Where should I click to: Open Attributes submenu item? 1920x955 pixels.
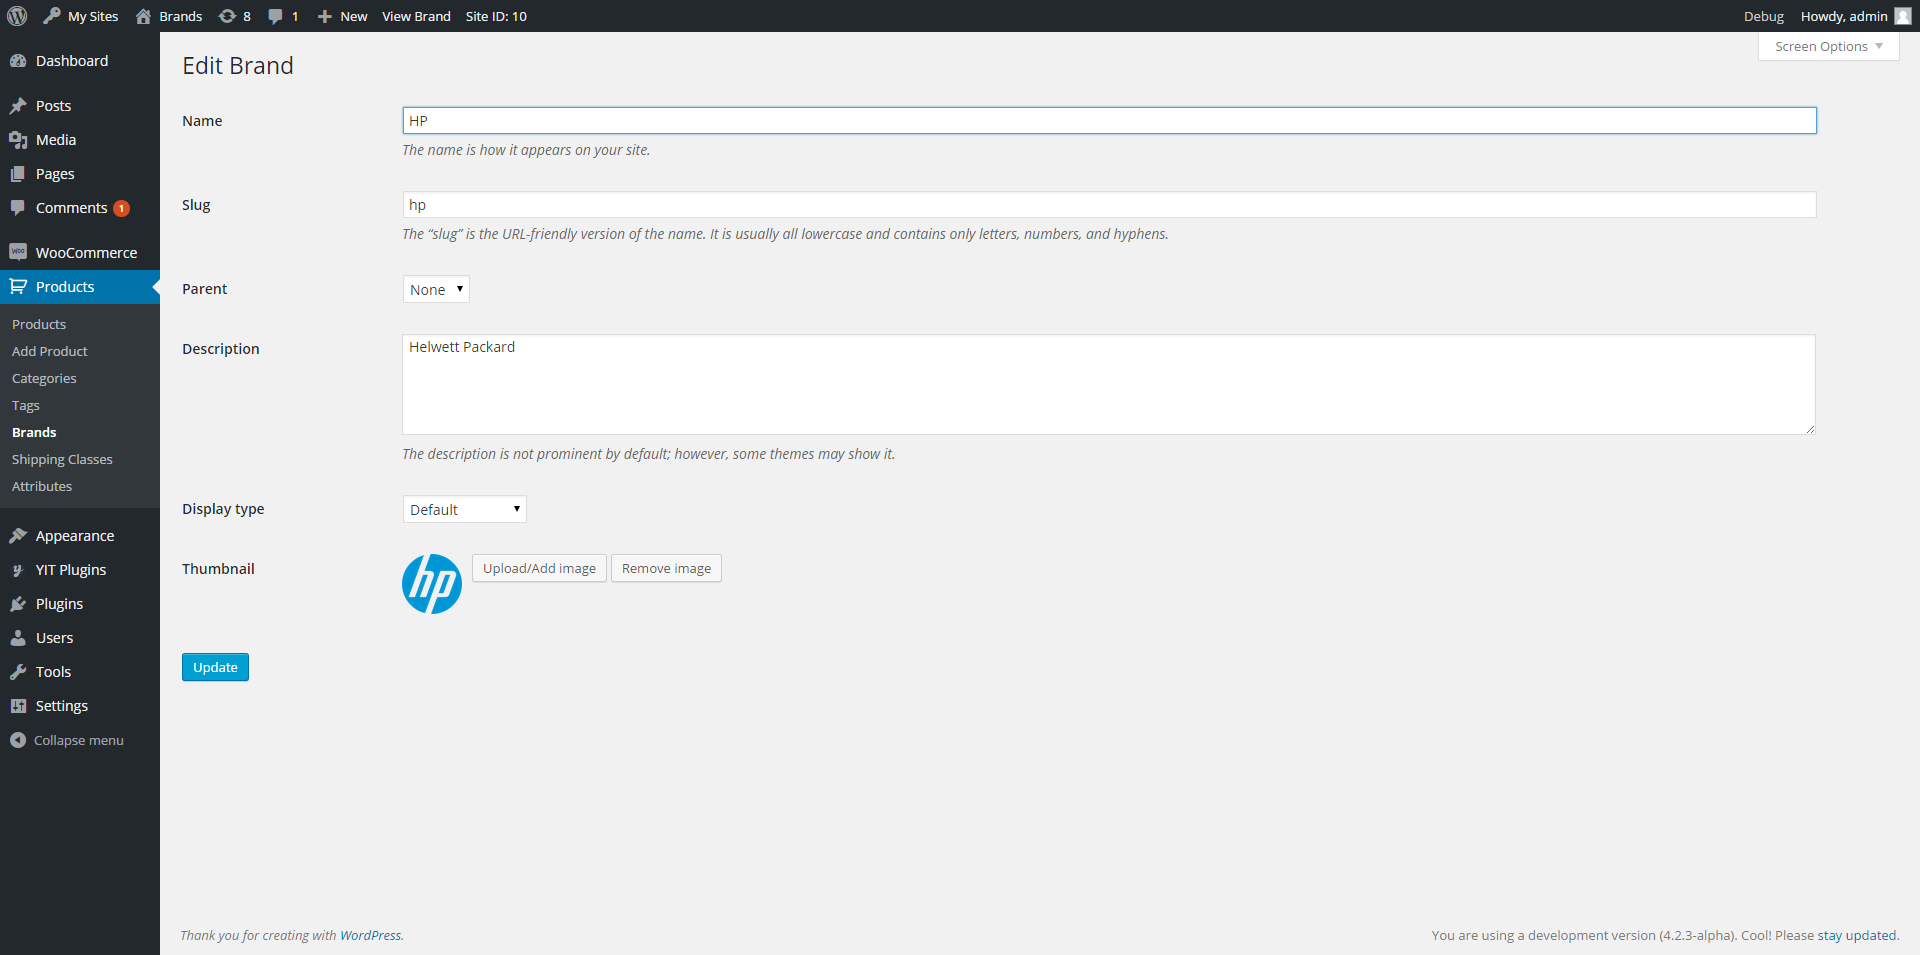(x=42, y=486)
